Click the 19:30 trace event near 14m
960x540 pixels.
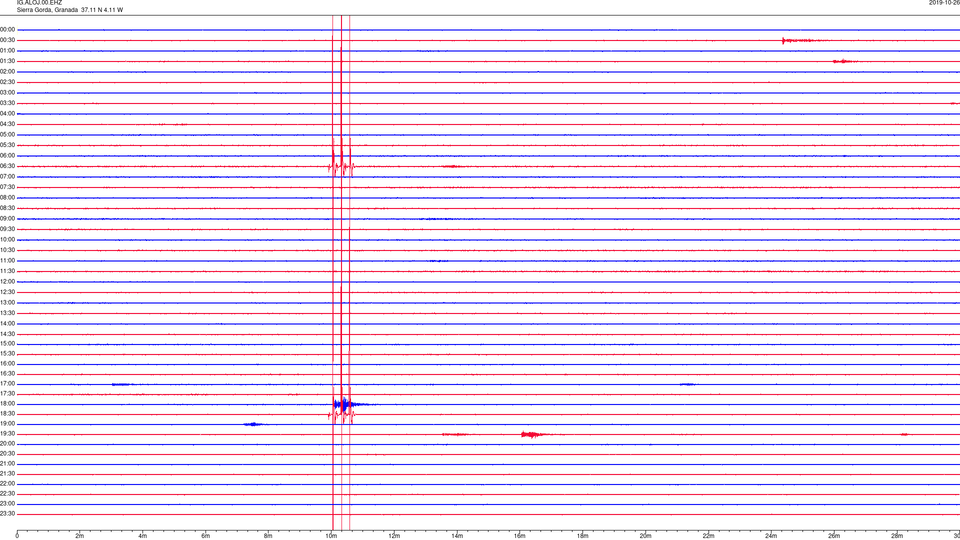pos(454,435)
